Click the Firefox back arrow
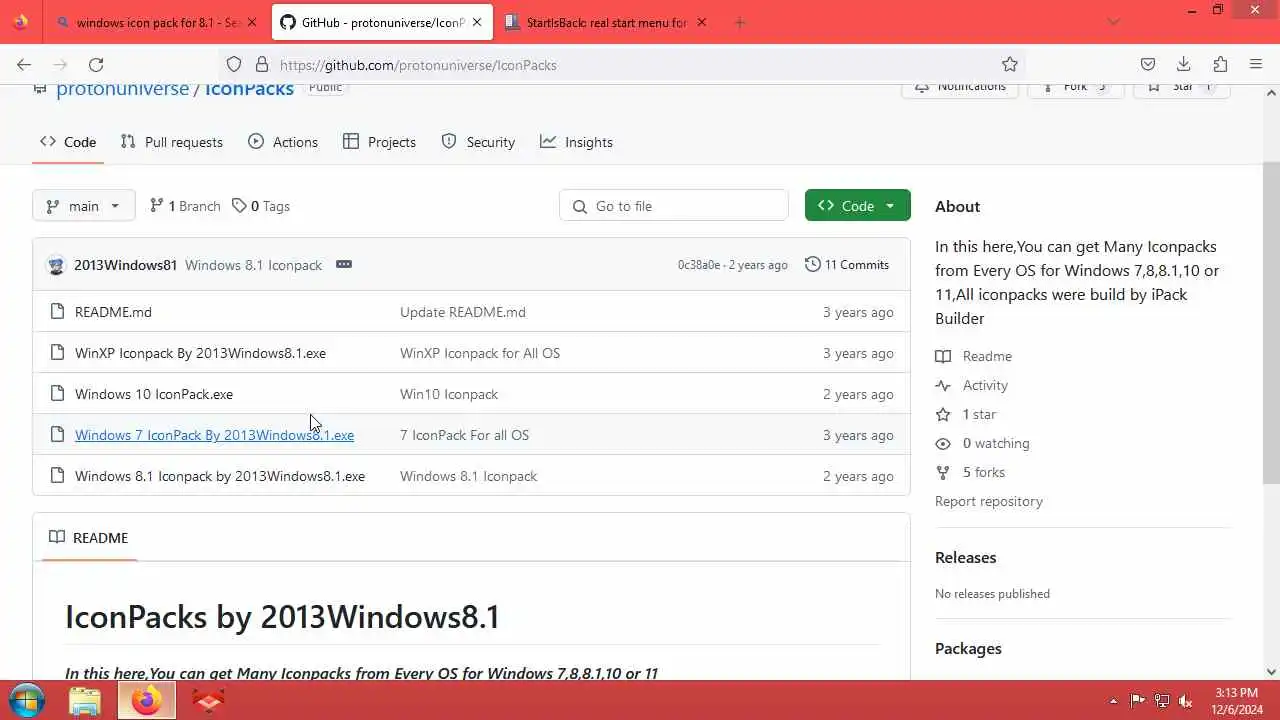 (24, 64)
